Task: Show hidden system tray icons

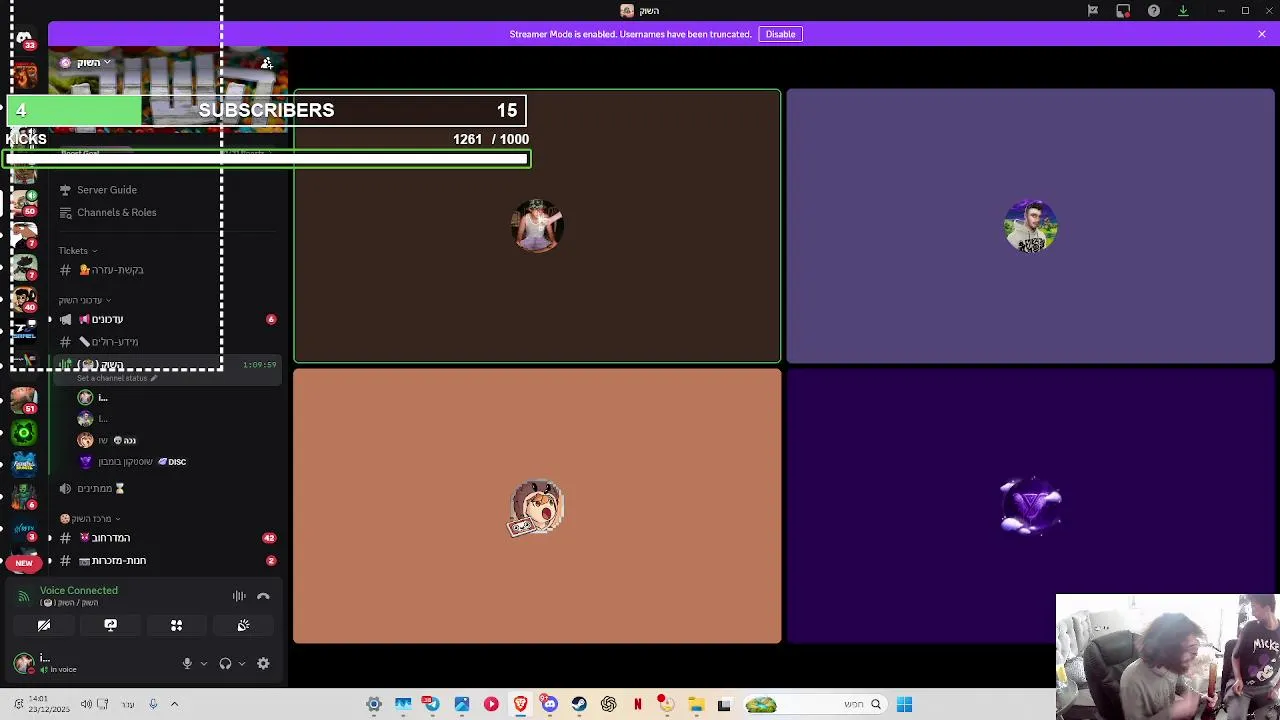Action: (x=174, y=704)
